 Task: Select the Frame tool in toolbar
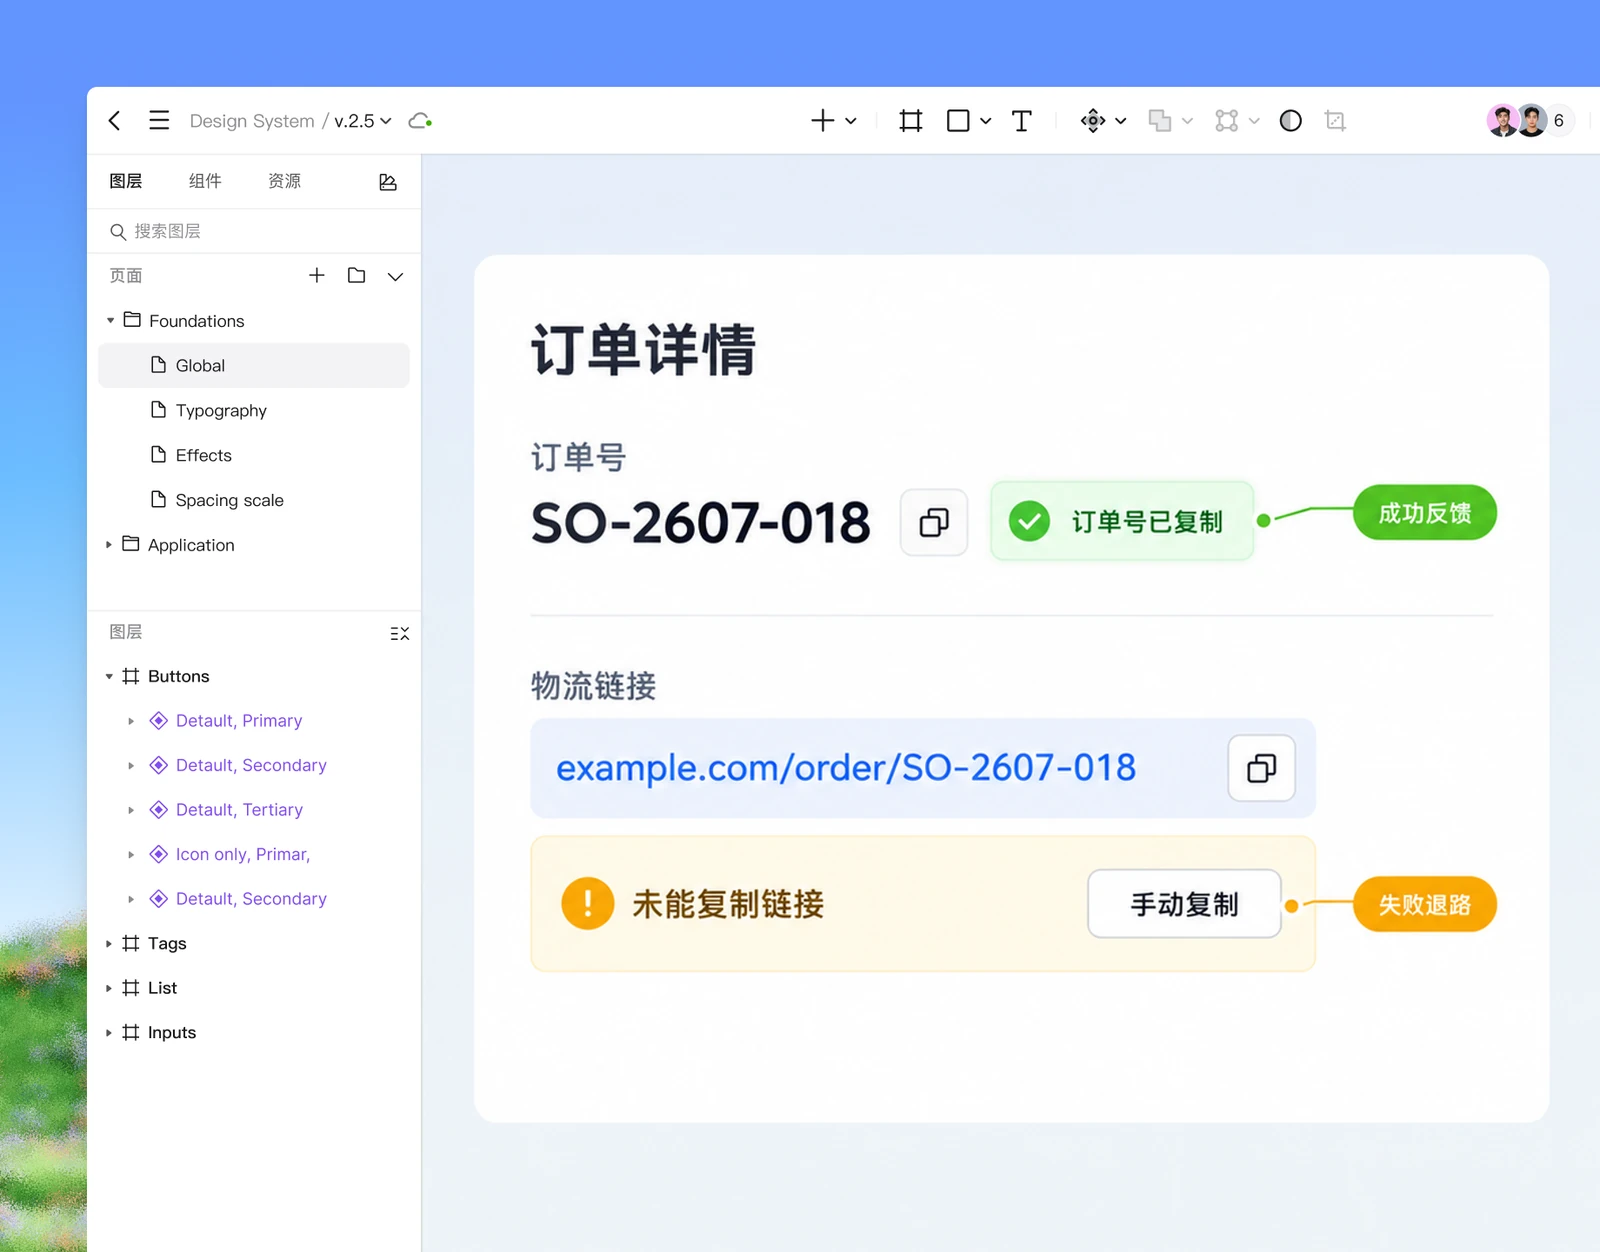911,121
